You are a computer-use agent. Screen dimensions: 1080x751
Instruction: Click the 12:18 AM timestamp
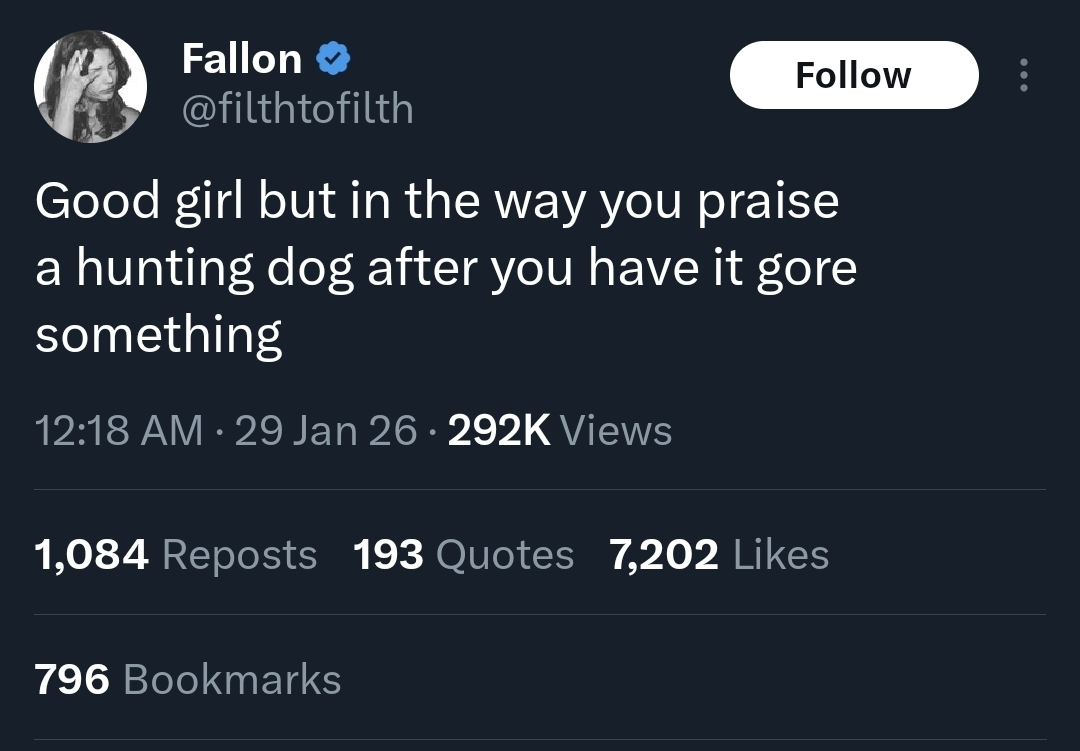click(x=119, y=430)
